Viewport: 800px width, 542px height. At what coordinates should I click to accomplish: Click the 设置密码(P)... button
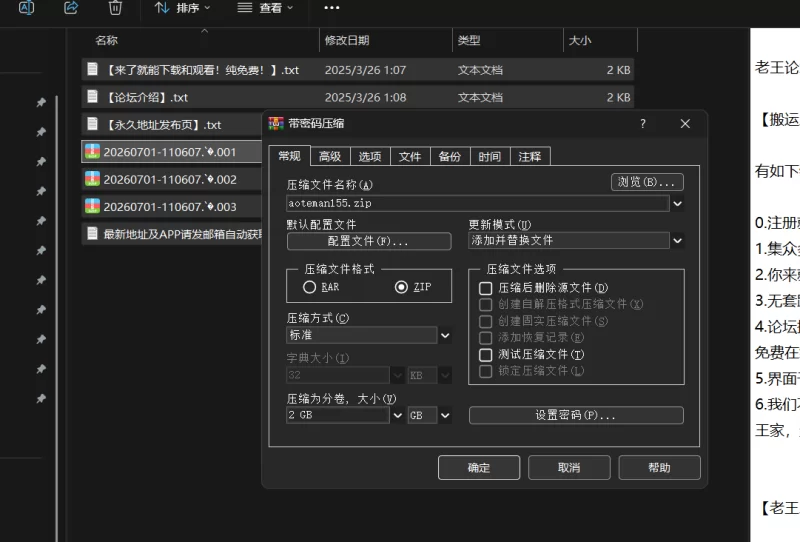point(576,415)
